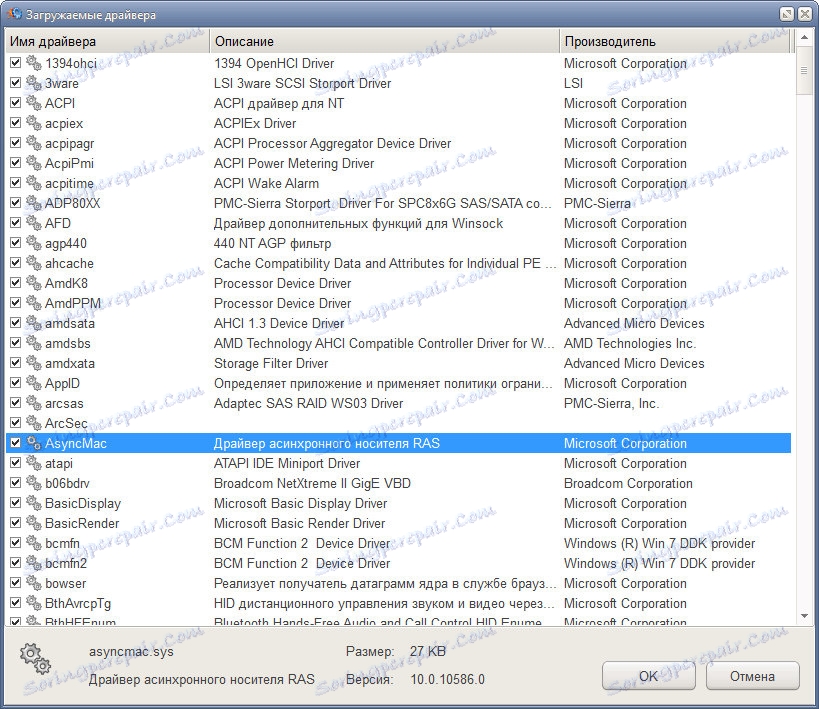Click the version value 10.0.10586.0
The width and height of the screenshot is (819, 709).
point(448,679)
